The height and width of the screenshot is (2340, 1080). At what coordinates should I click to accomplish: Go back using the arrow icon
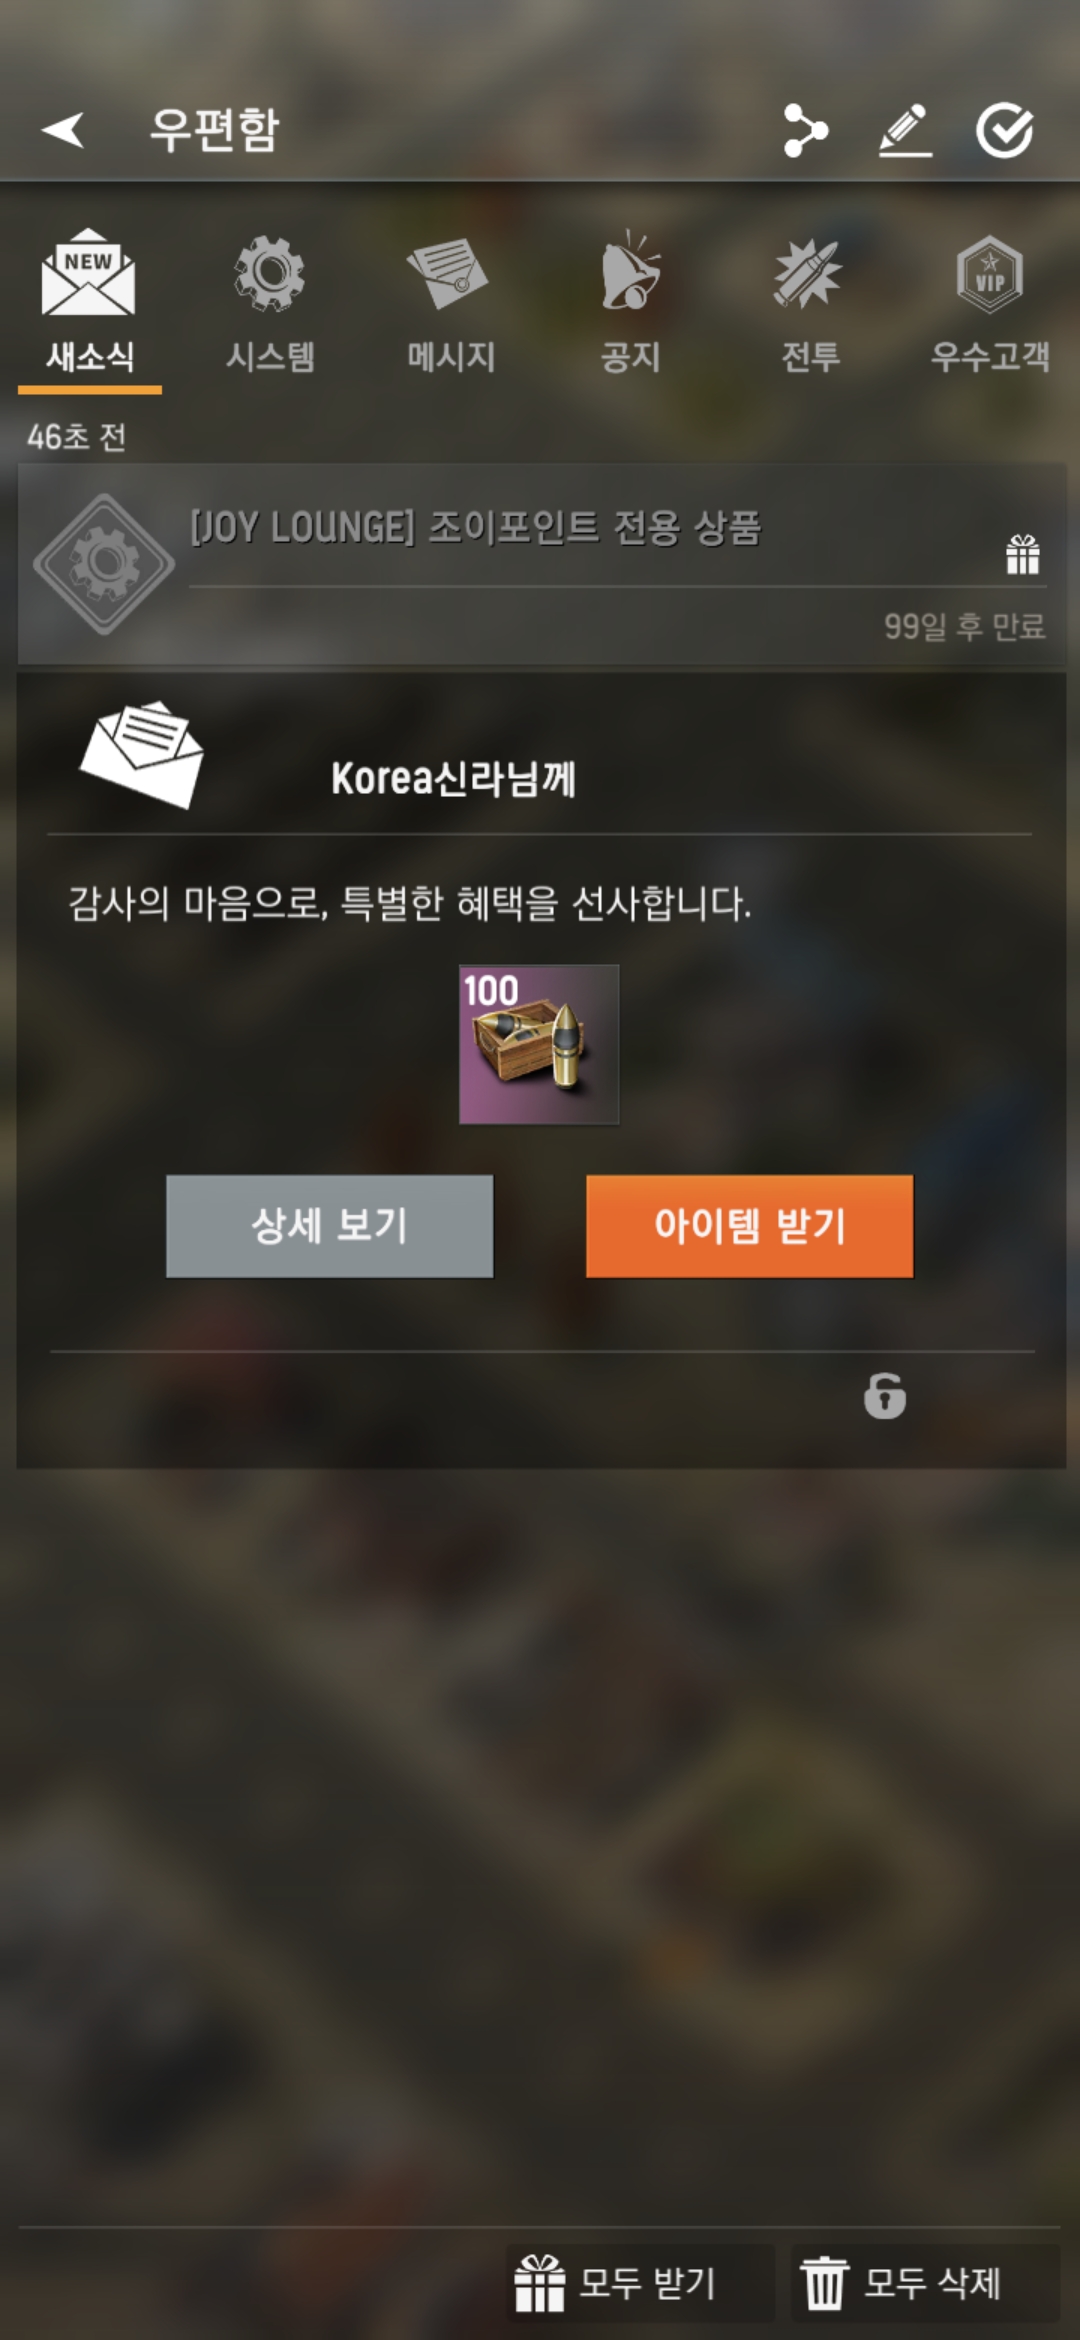click(63, 130)
